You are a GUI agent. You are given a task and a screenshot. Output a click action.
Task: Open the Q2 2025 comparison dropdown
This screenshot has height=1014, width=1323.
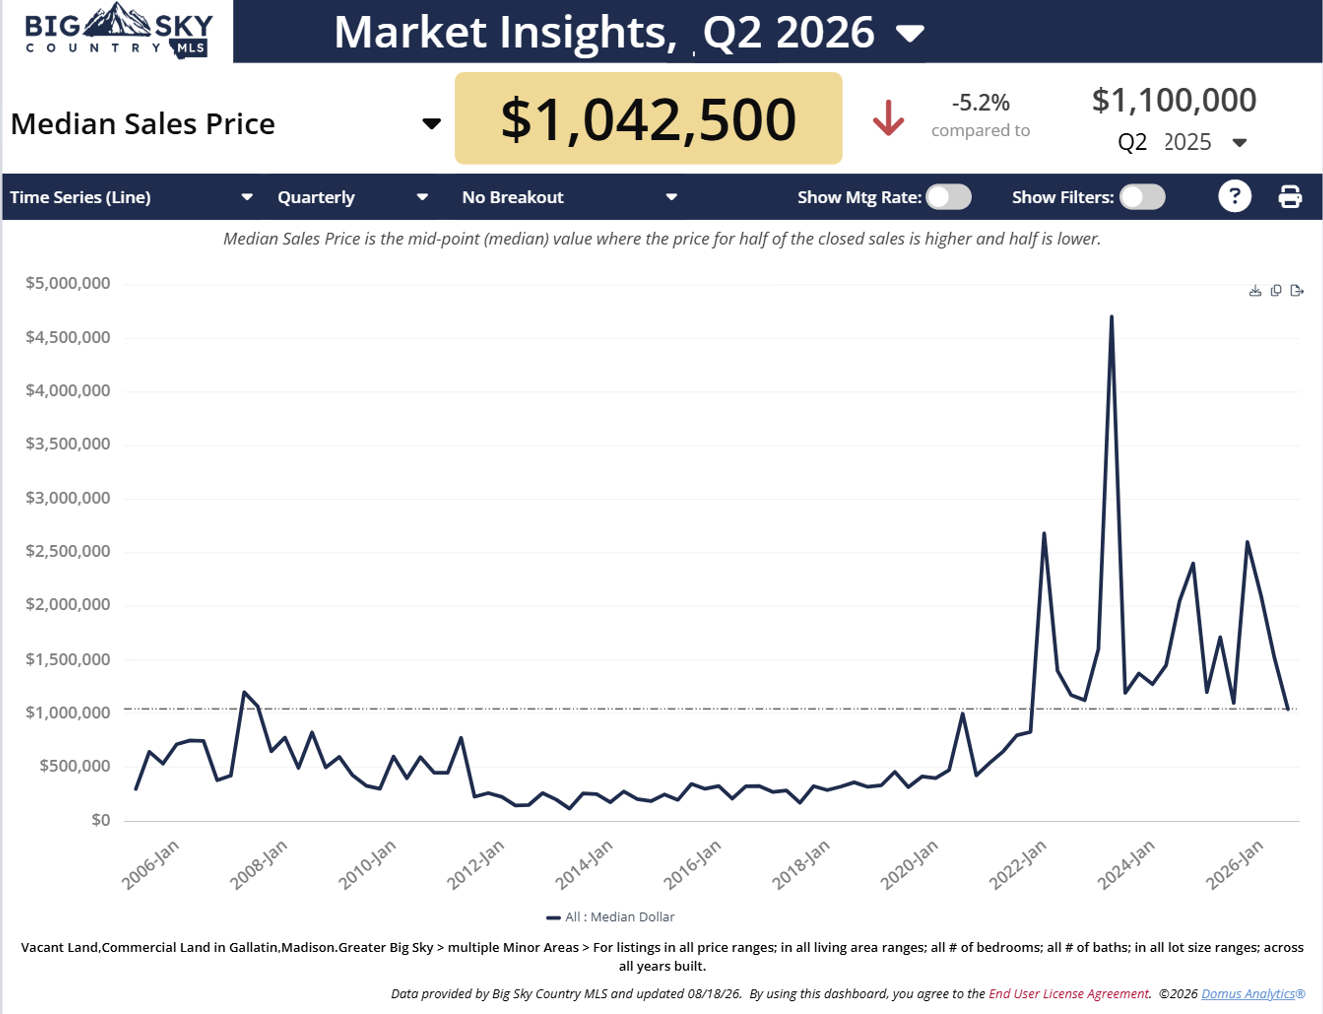click(1182, 142)
